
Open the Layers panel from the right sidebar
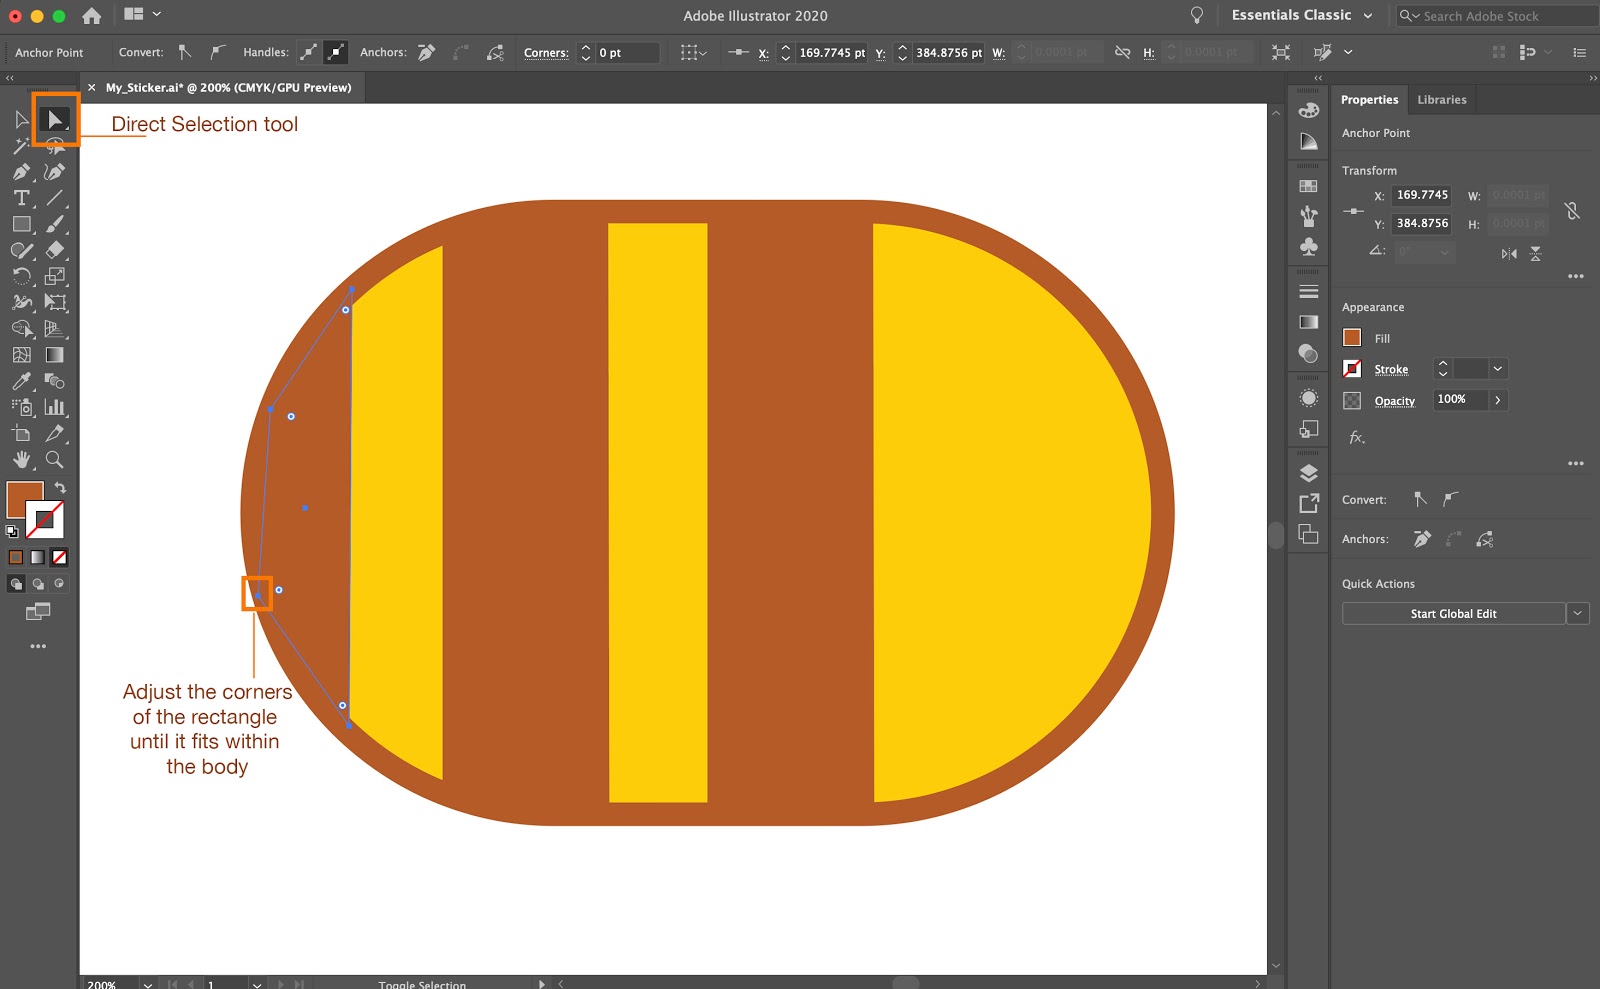click(x=1309, y=471)
